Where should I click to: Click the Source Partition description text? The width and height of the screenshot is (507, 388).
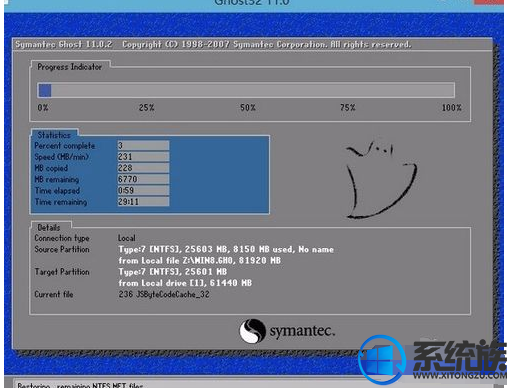(x=226, y=255)
